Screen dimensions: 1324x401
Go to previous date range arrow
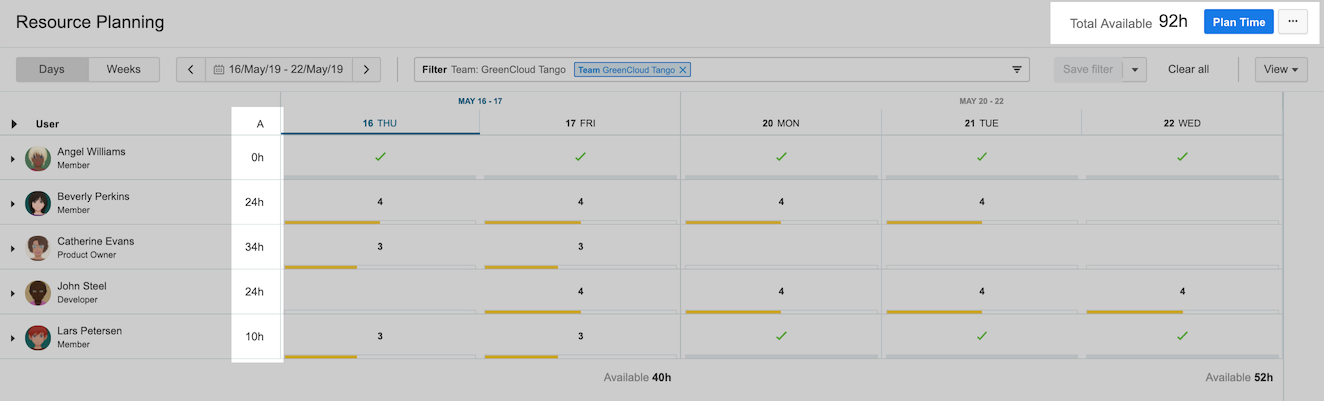pos(191,70)
